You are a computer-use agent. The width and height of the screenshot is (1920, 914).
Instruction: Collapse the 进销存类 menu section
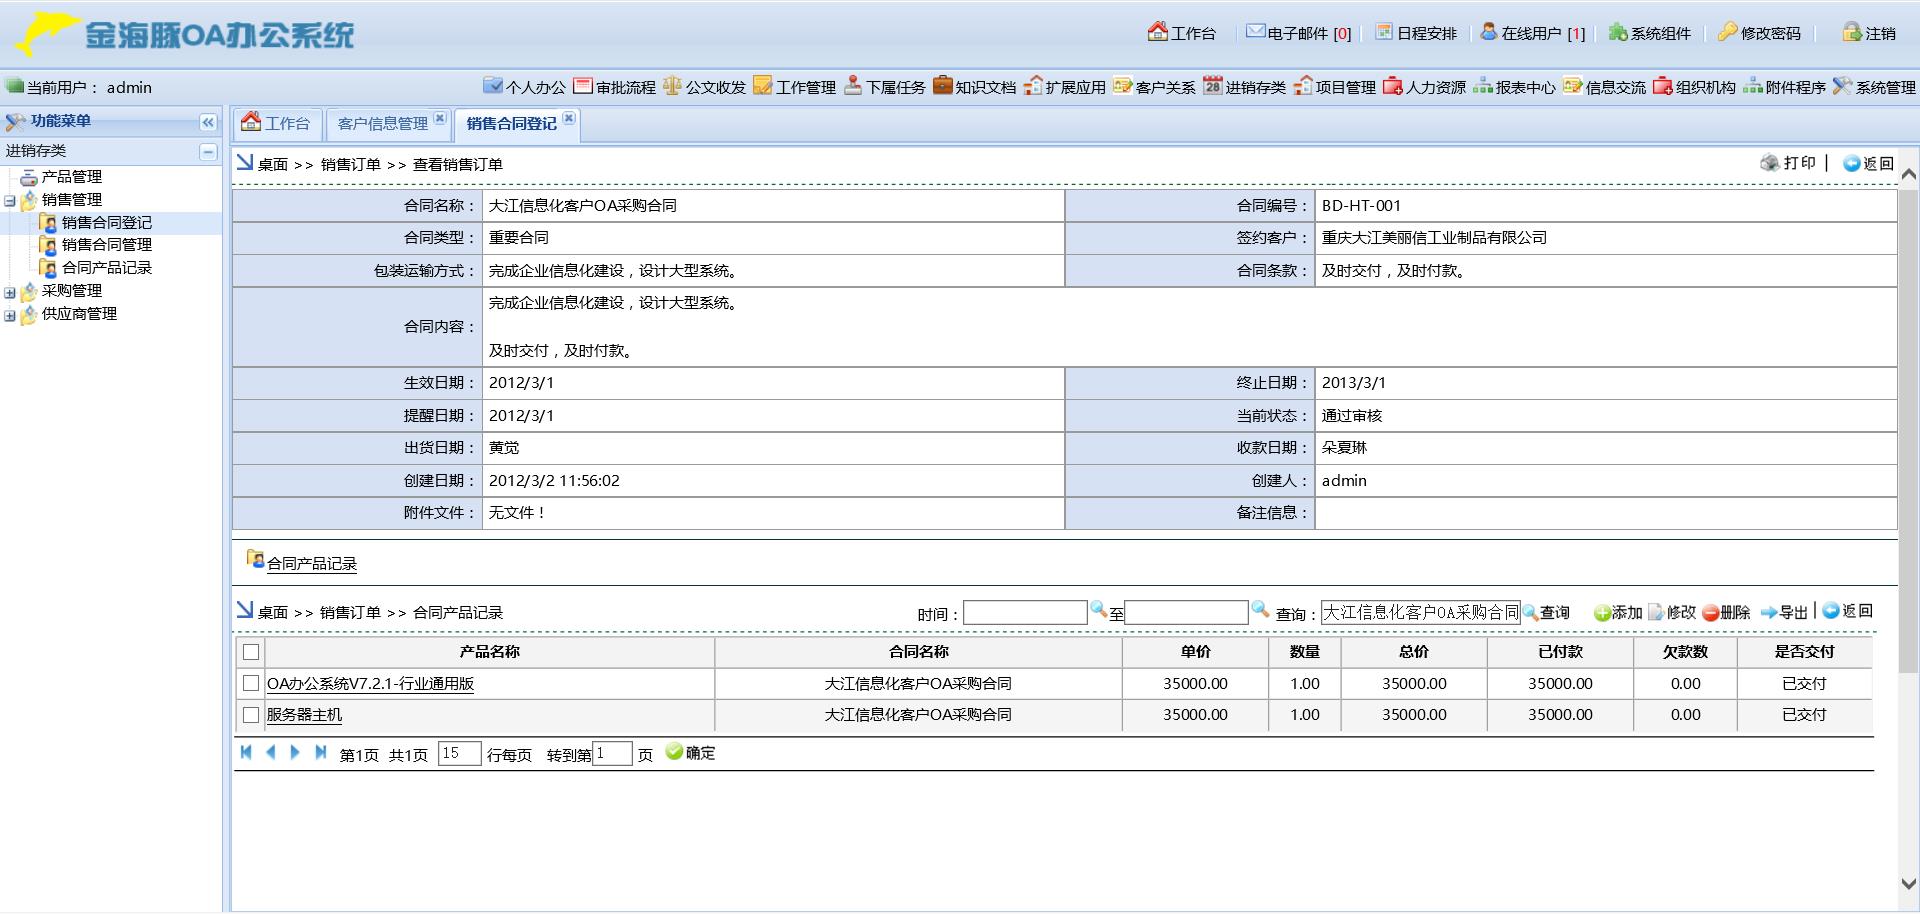[208, 152]
